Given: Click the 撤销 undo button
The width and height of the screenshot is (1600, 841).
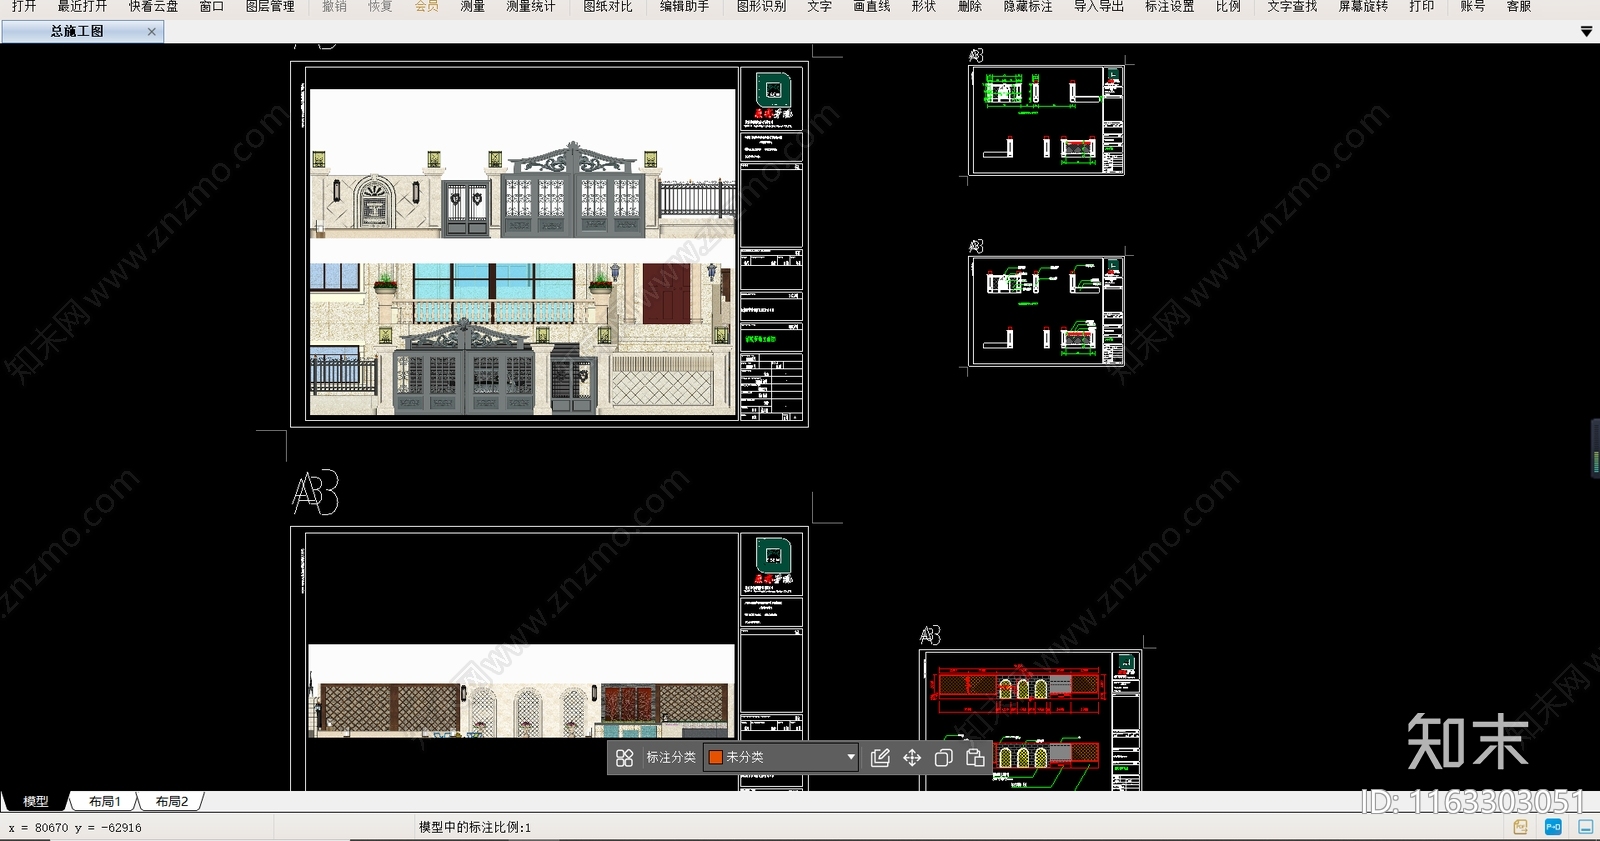Looking at the screenshot, I should click(x=334, y=7).
